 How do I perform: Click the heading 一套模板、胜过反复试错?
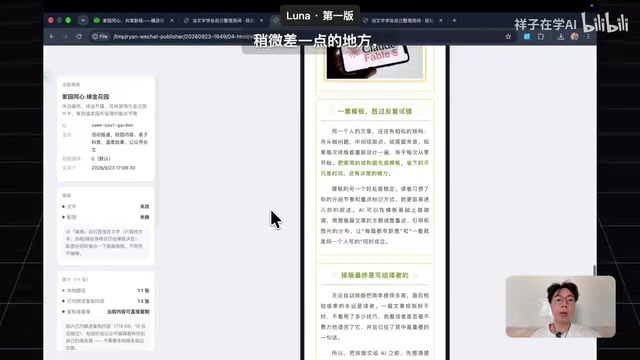[375, 111]
